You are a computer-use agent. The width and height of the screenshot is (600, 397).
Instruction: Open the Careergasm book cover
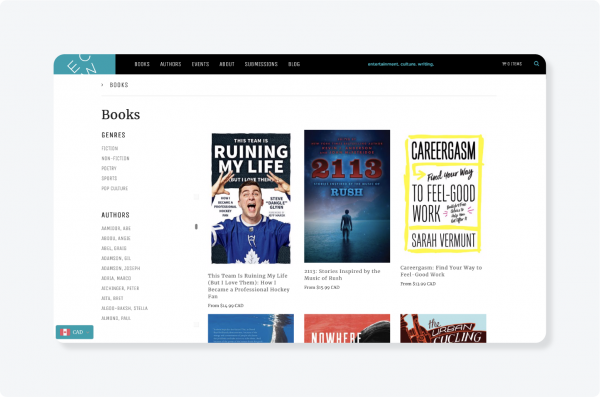point(443,193)
